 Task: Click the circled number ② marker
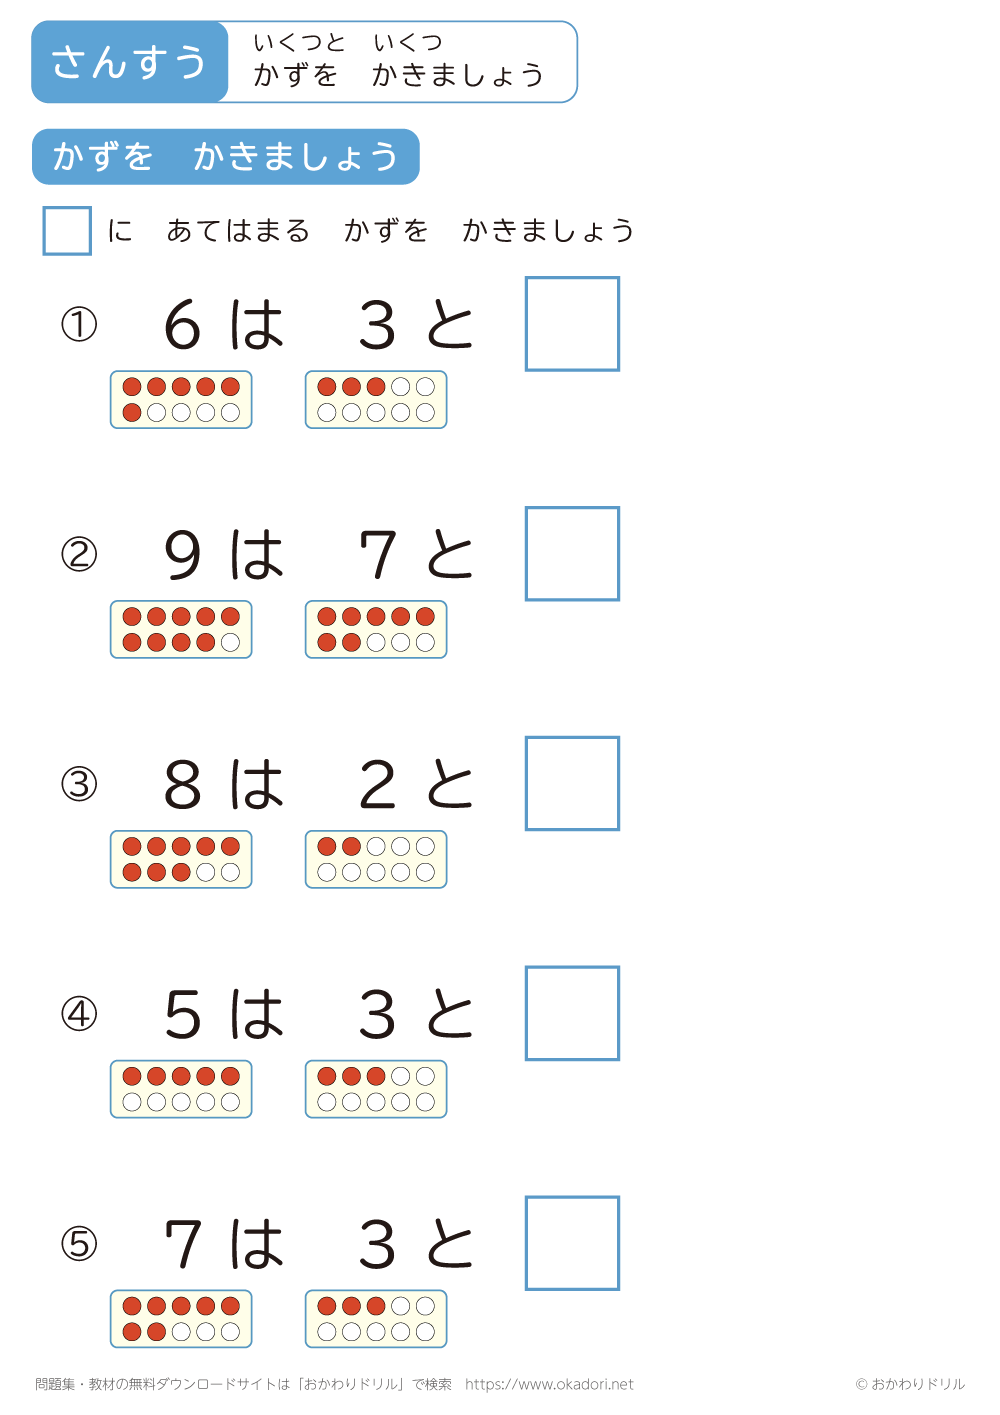point(79,554)
